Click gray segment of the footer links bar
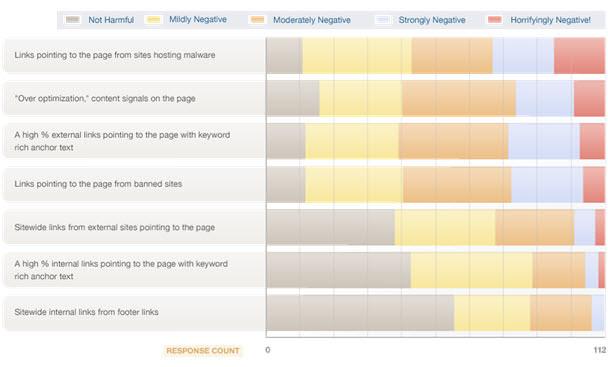 (360, 313)
